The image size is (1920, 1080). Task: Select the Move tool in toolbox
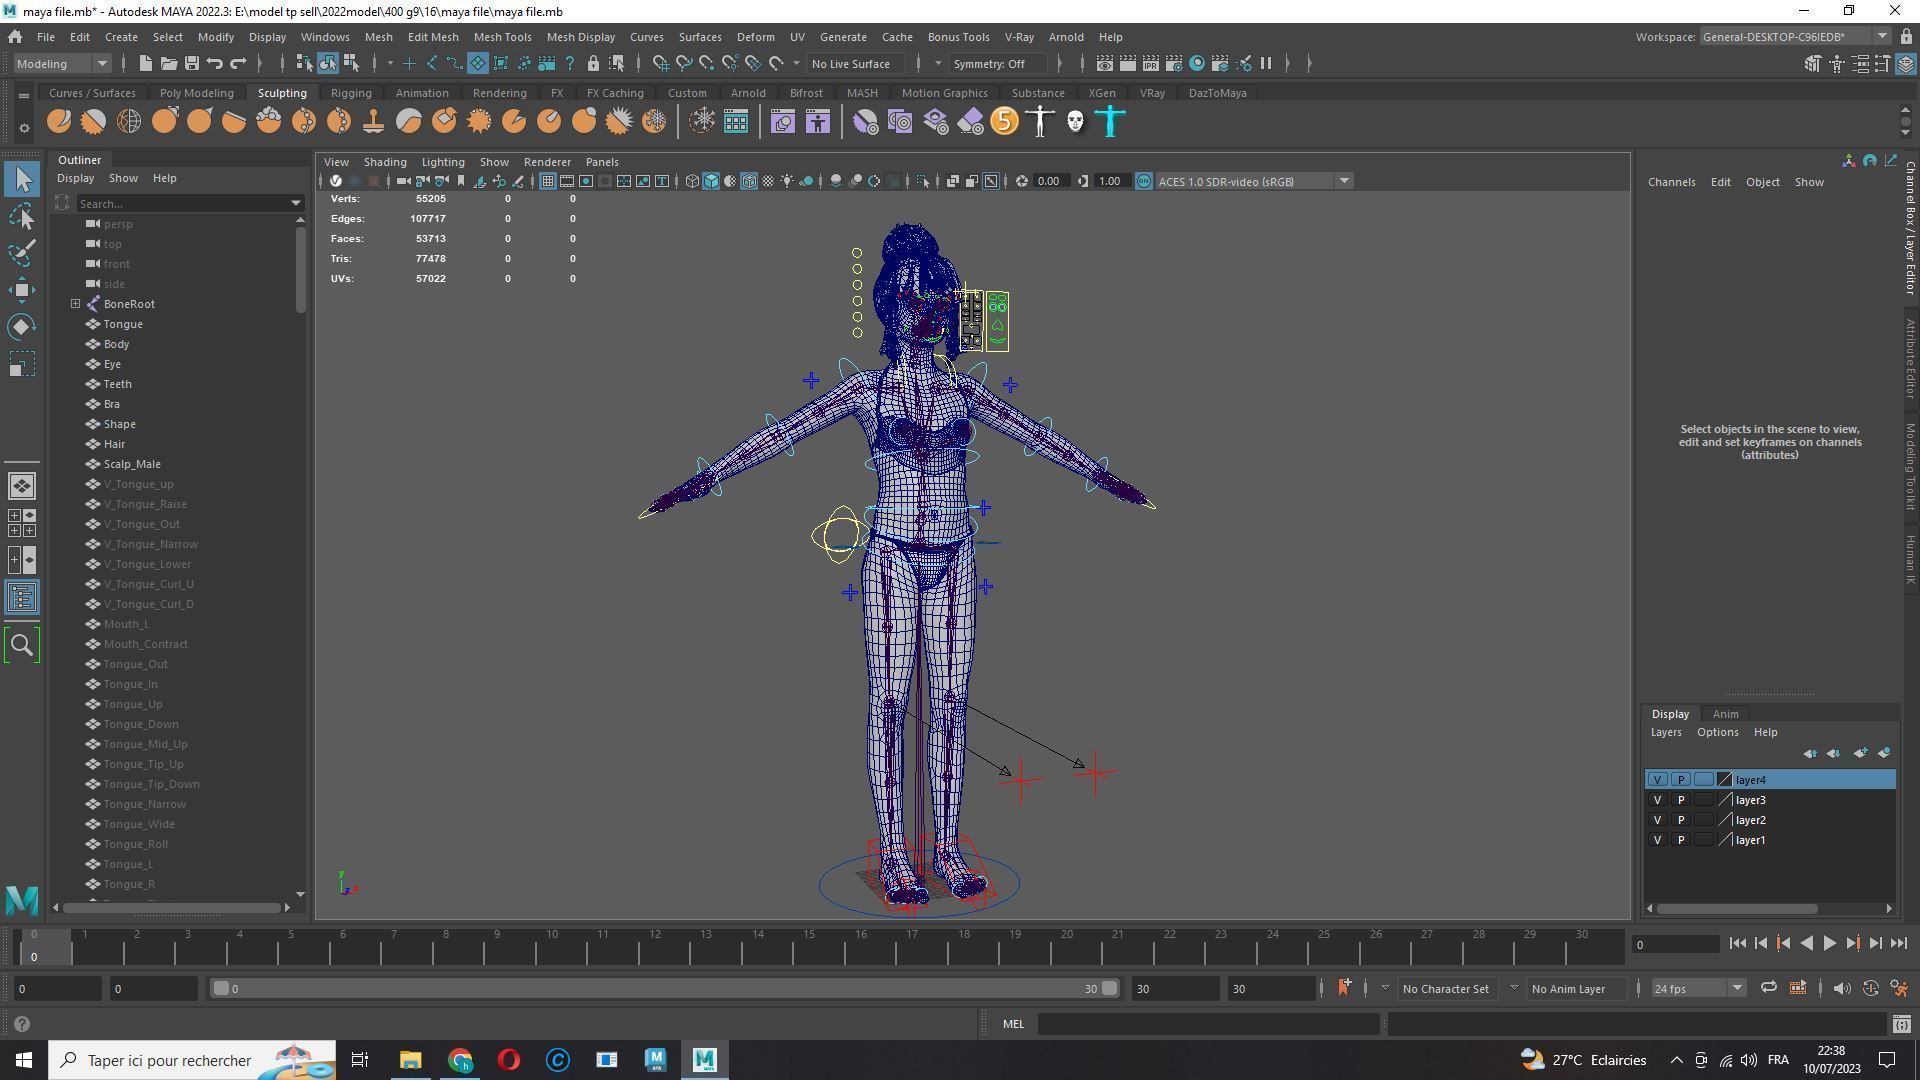[22, 290]
